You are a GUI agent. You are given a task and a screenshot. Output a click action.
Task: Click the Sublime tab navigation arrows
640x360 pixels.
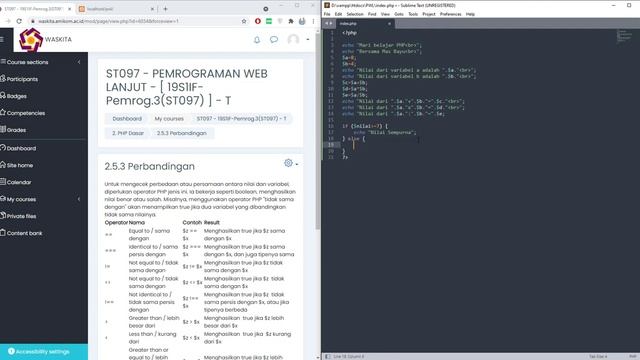click(x=328, y=24)
